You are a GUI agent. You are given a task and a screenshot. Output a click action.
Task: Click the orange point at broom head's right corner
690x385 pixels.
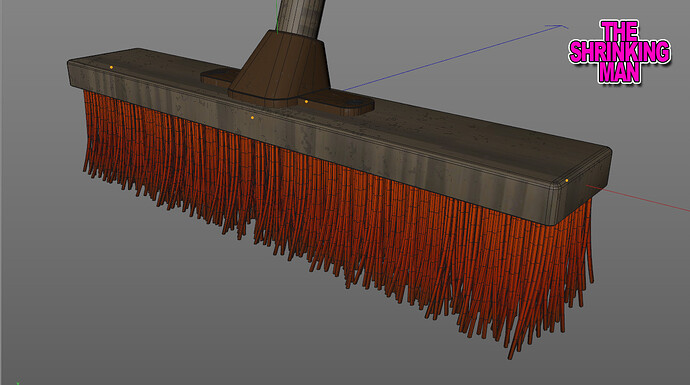point(567,180)
